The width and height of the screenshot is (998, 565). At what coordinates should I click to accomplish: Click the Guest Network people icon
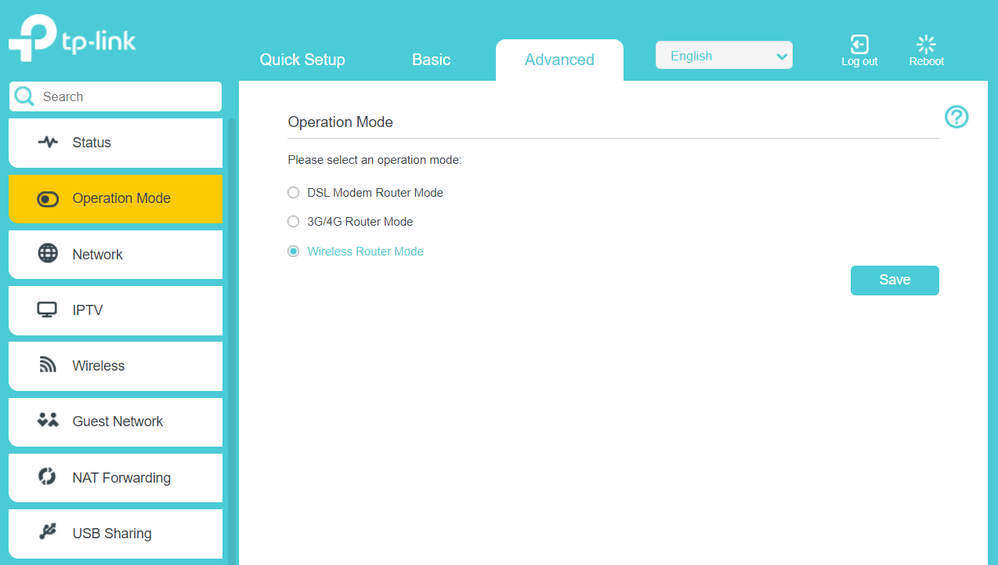(48, 421)
